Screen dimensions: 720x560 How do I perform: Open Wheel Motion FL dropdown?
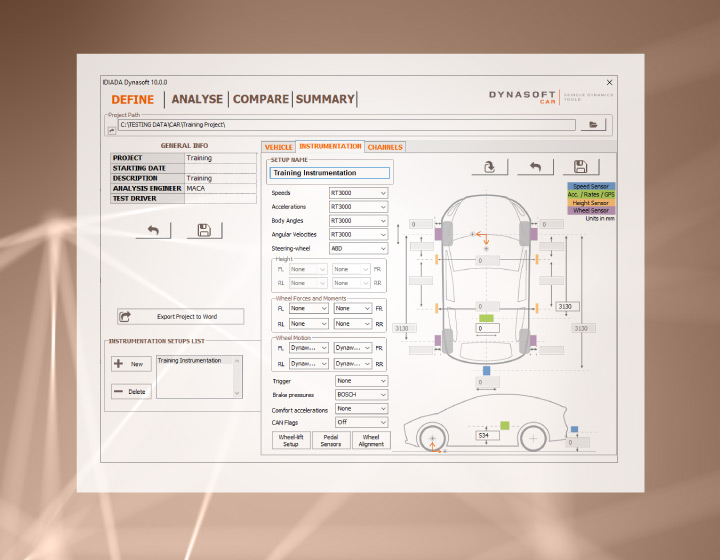point(309,348)
